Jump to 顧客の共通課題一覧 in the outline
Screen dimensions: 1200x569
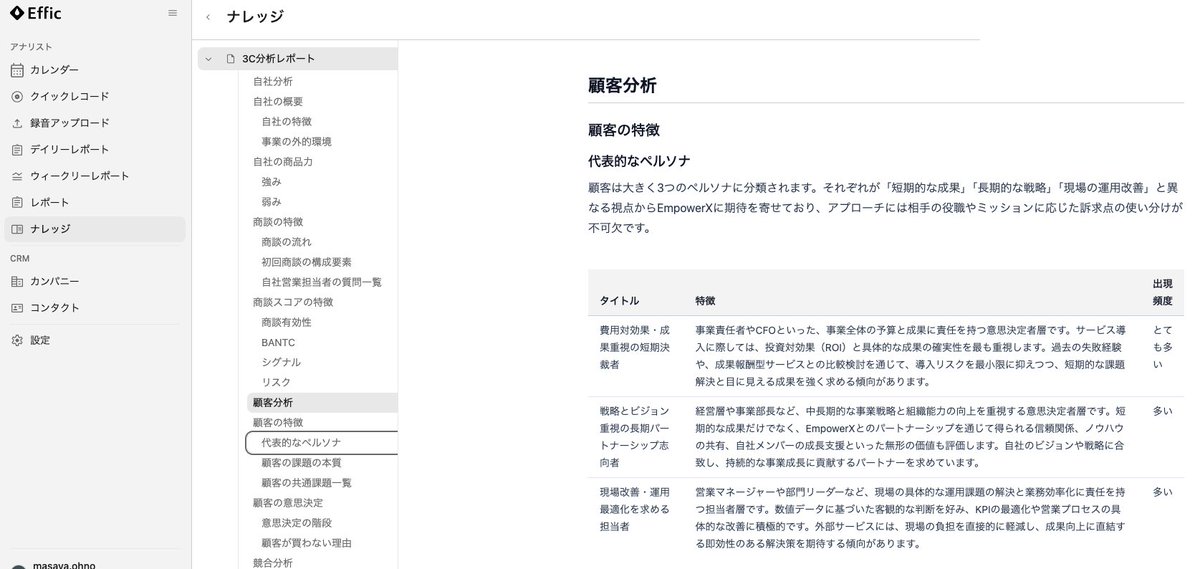306,483
